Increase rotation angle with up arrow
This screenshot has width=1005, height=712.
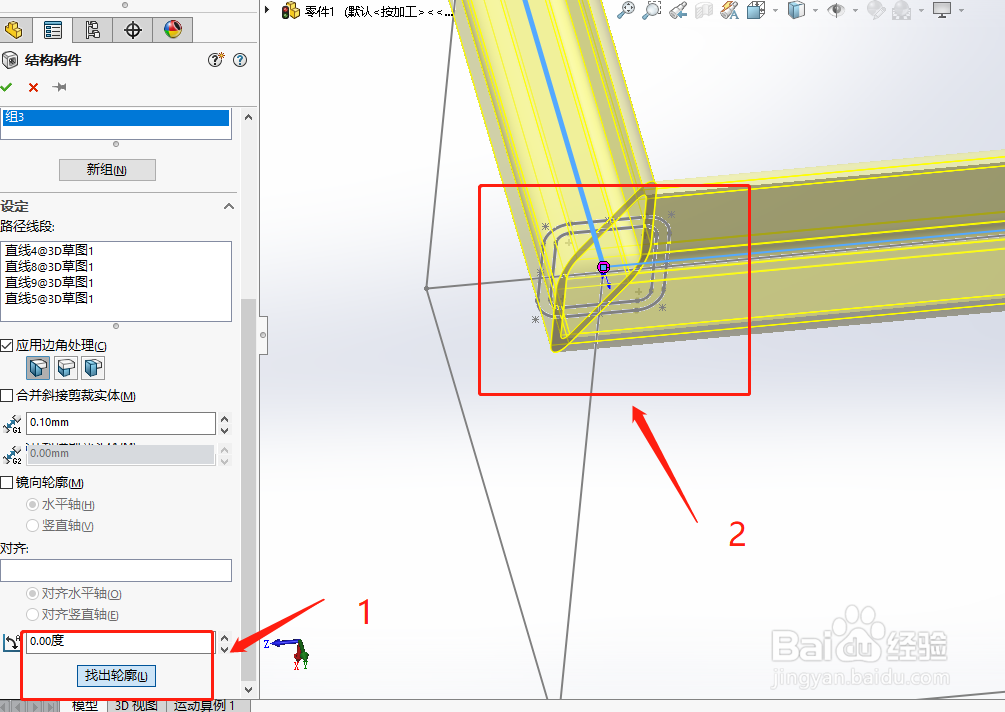click(224, 638)
